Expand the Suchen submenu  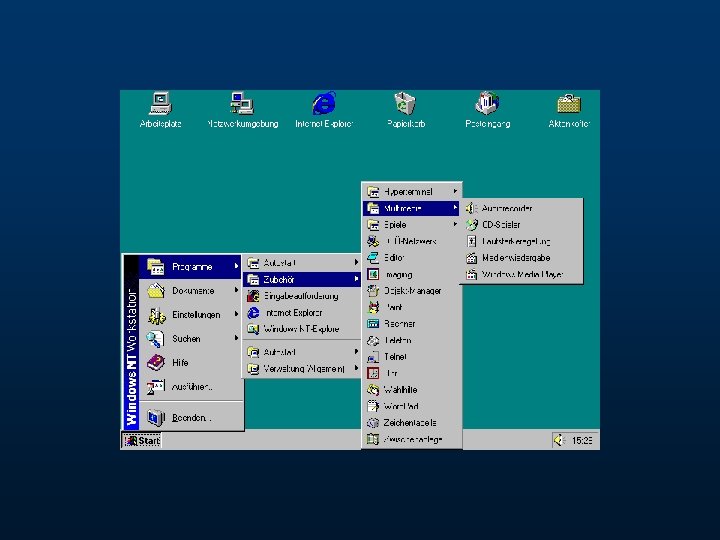tap(190, 338)
